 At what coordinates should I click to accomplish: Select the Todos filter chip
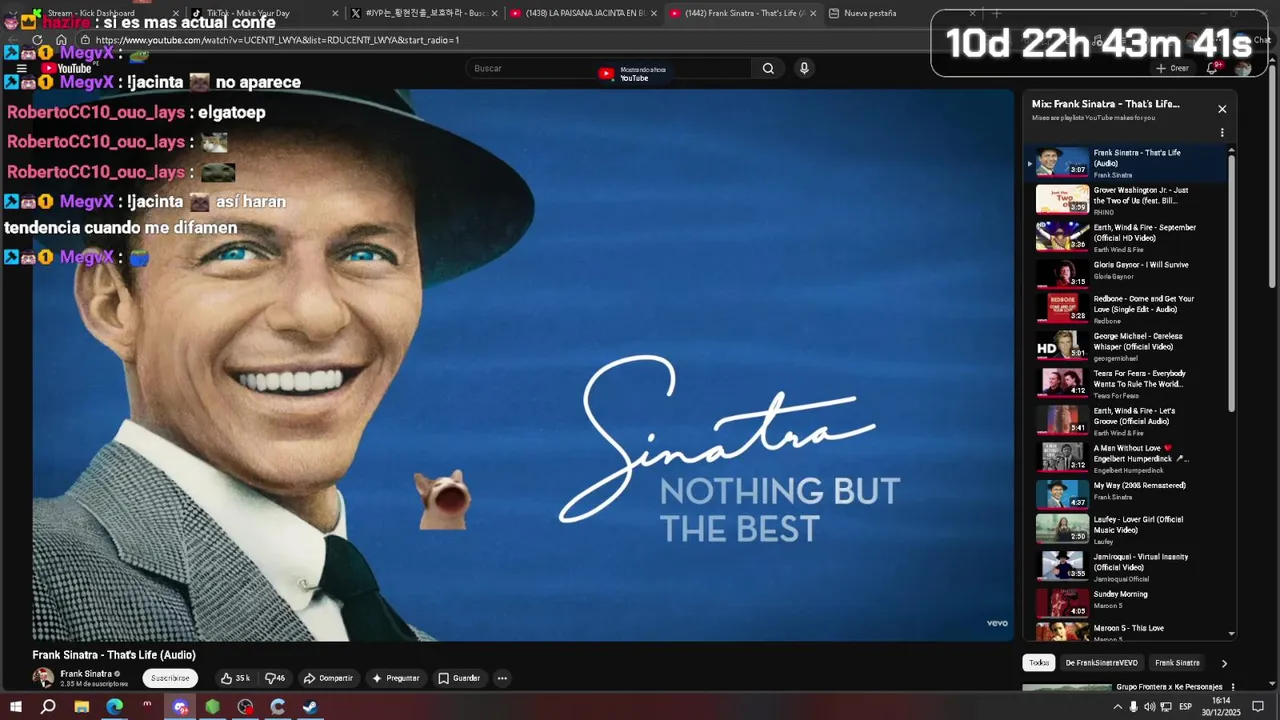(1039, 662)
